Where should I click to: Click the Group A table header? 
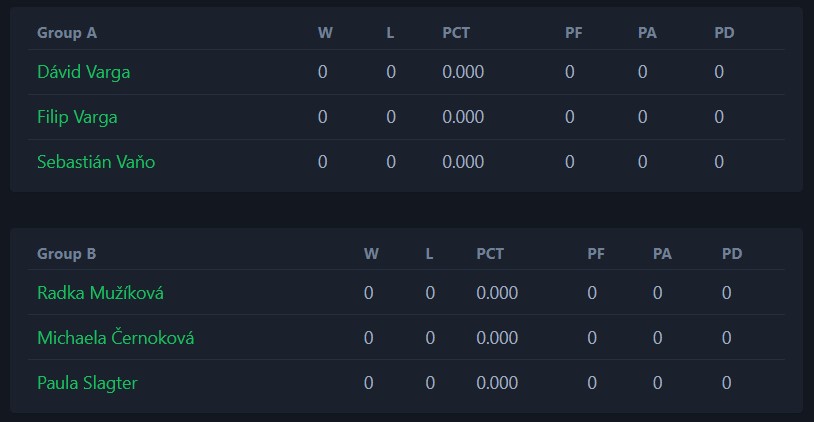(x=67, y=33)
